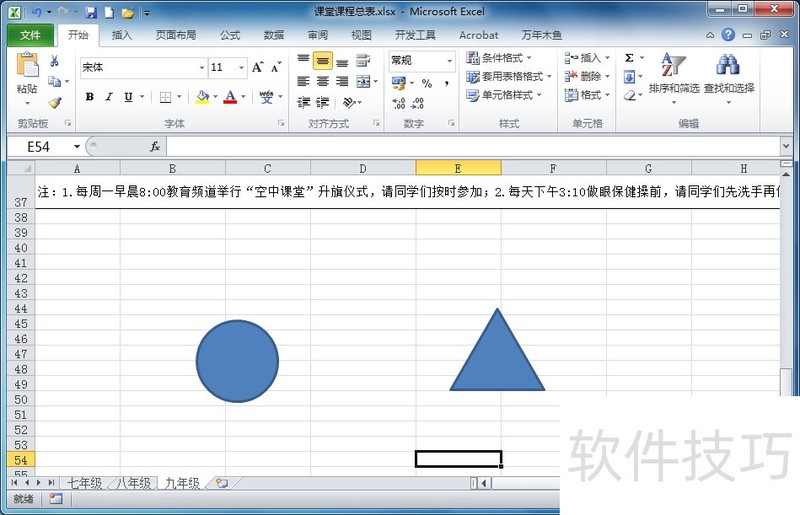Click Undo in quick access toolbar

(36, 12)
